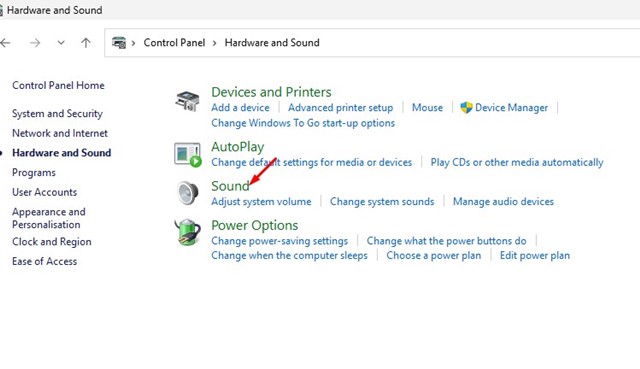Open Appearance and Personalisation
The width and height of the screenshot is (640, 369).
click(49, 218)
